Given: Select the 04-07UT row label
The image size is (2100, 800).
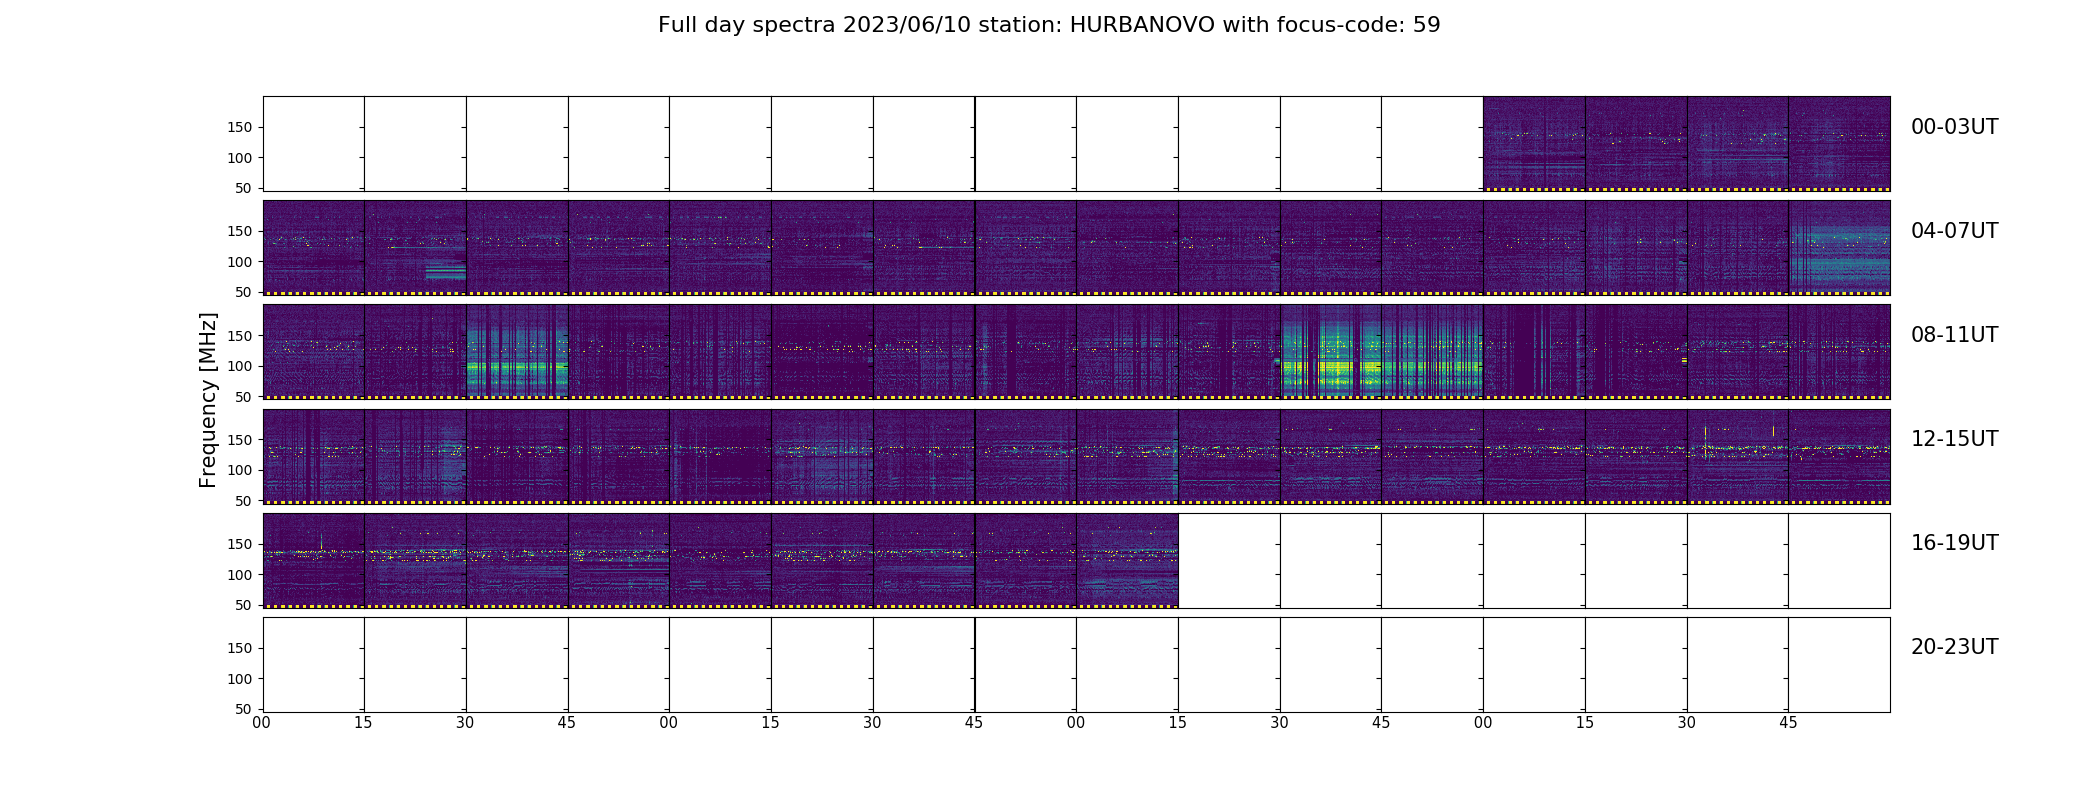Looking at the screenshot, I should pyautogui.click(x=1954, y=231).
